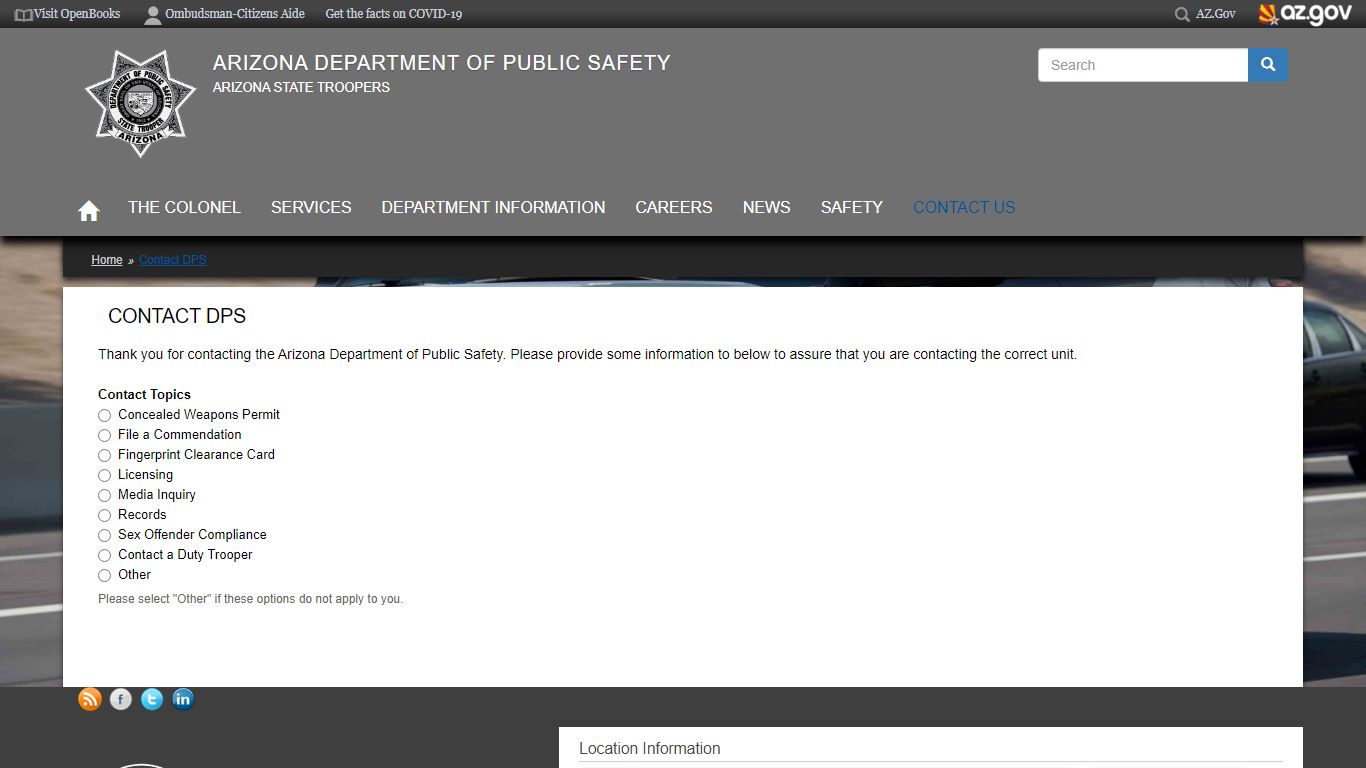Open the AZ.Gov text link
Viewport: 1366px width, 768px height.
[1216, 14]
